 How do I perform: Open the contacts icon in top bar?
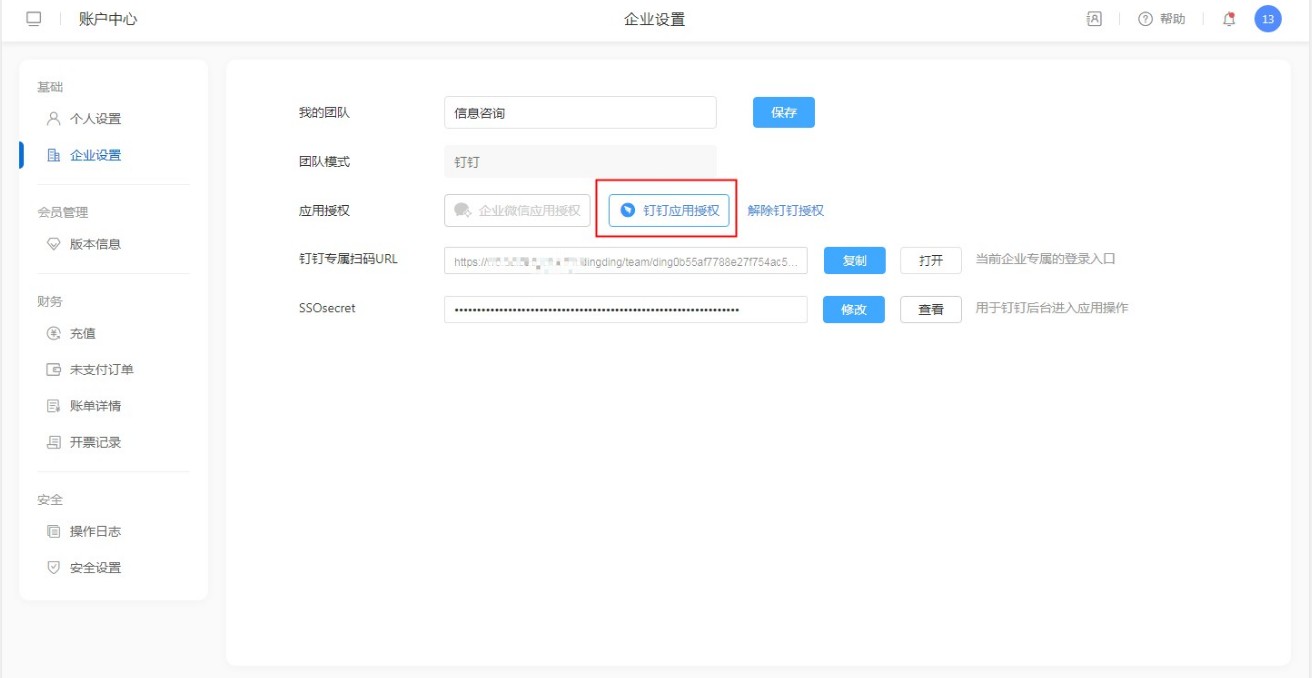click(x=1094, y=19)
